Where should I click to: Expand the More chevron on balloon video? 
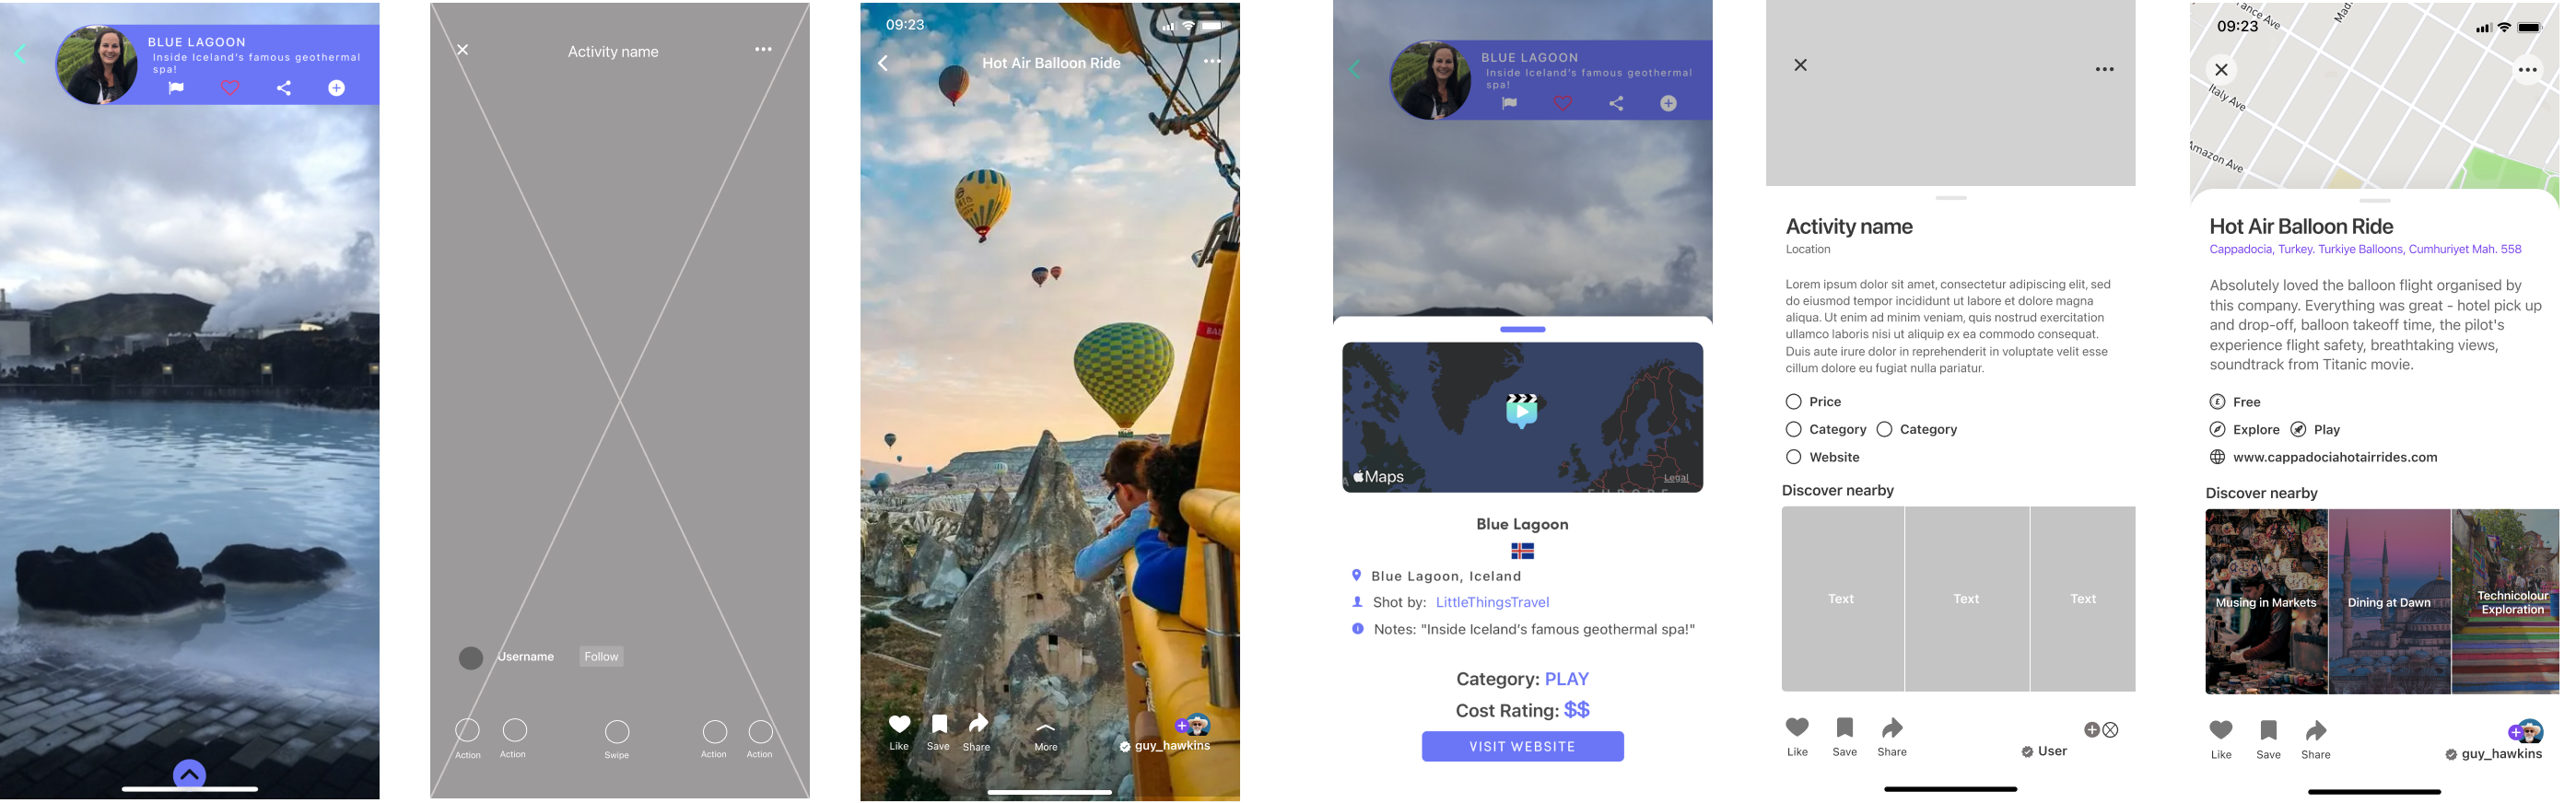1045,728
